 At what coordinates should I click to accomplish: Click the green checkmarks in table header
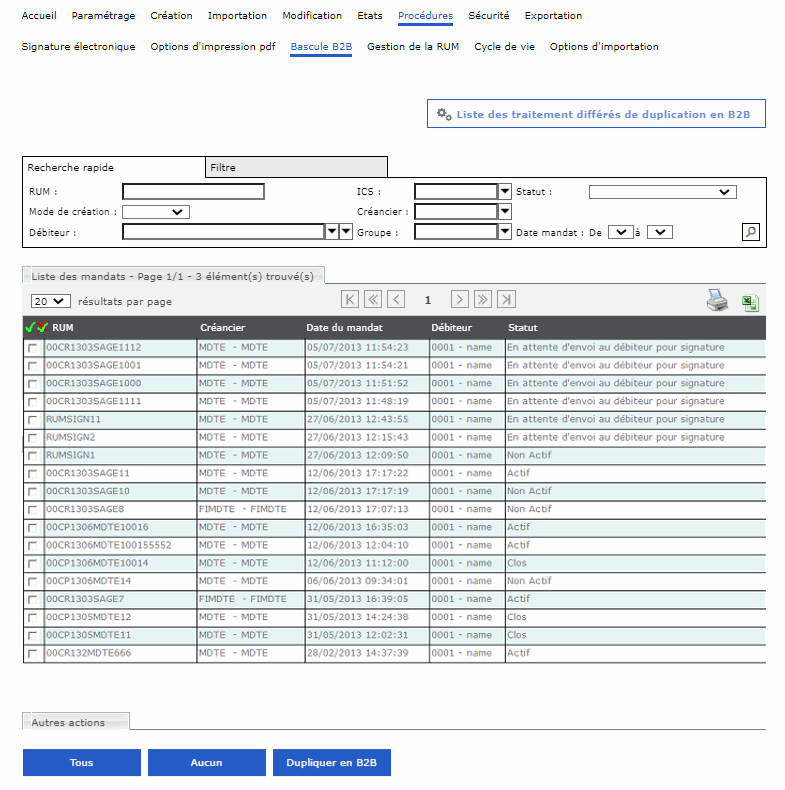coord(36,328)
